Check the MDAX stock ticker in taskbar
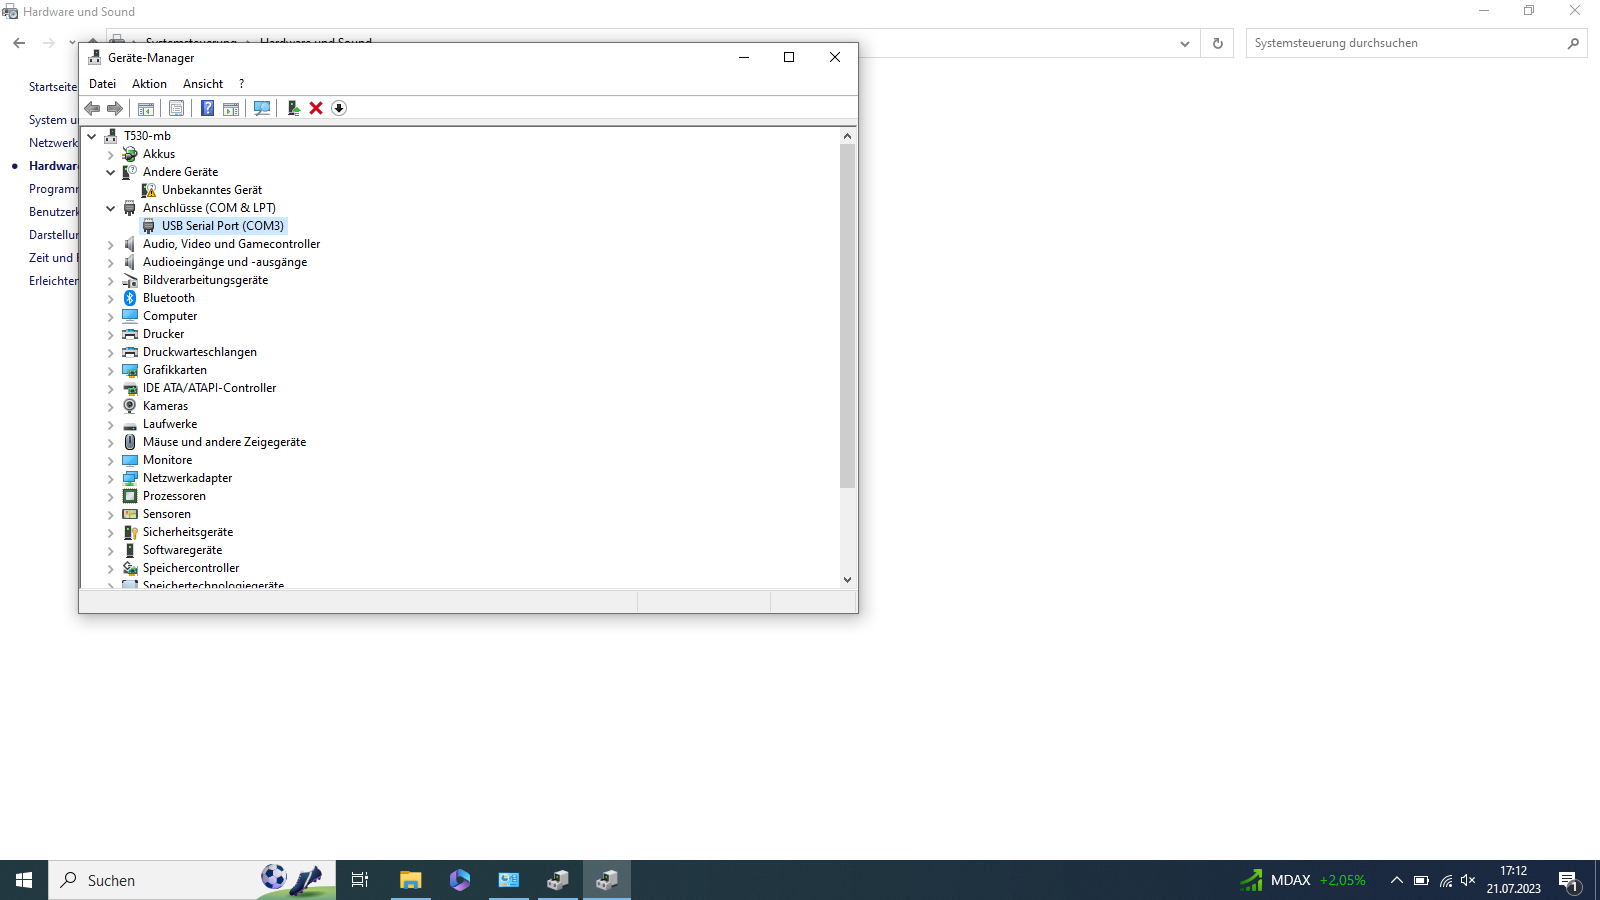Screen dimensions: 1600x900 click(1300, 880)
